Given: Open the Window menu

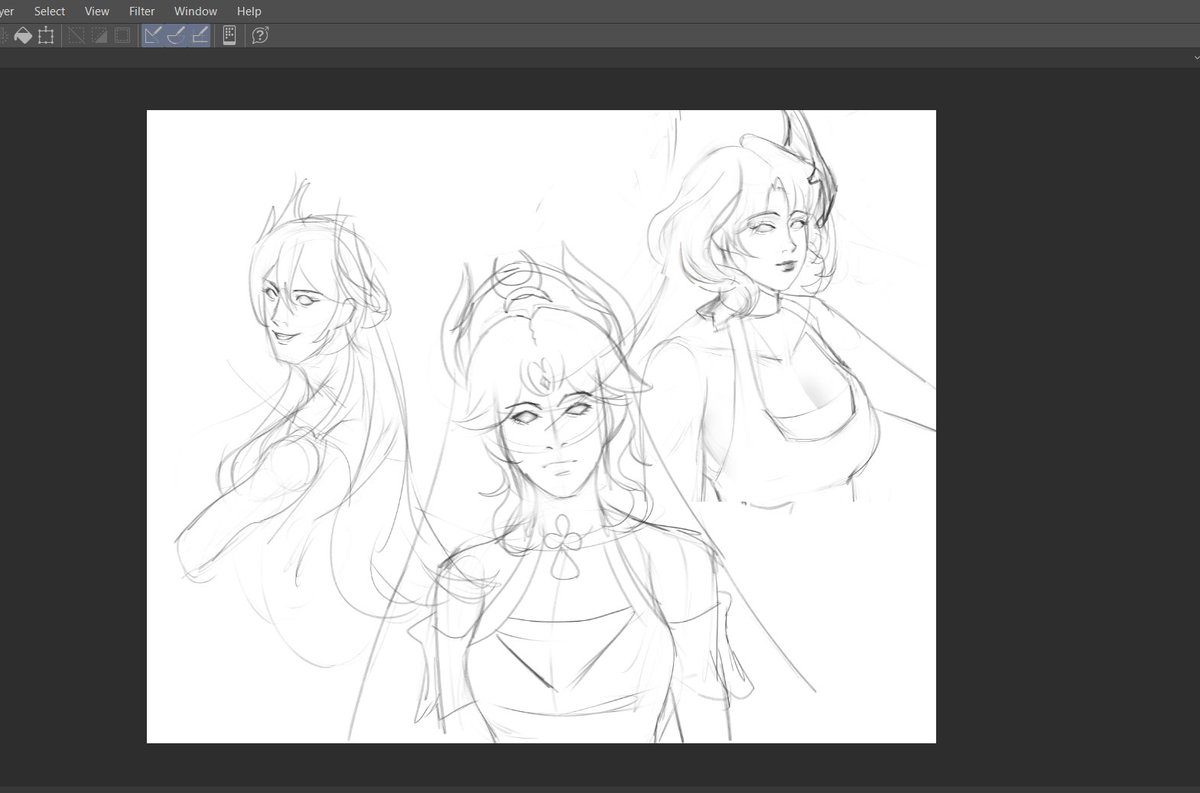Looking at the screenshot, I should click(x=195, y=11).
